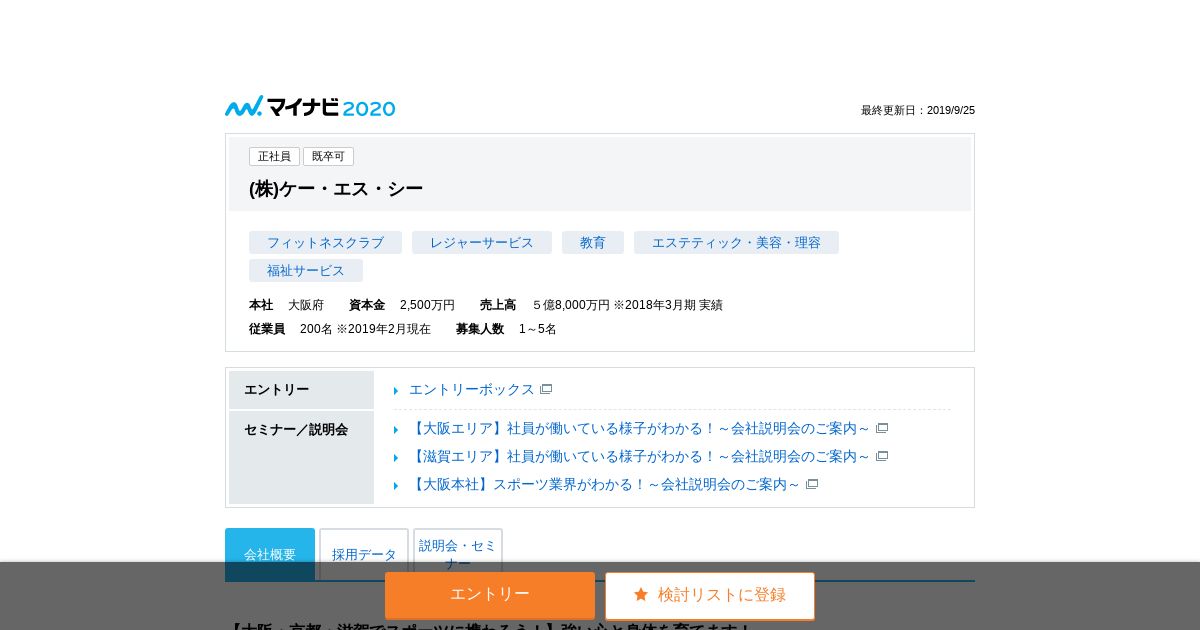Click the 従業員 200名 value
The height and width of the screenshot is (630, 1200).
tap(365, 329)
